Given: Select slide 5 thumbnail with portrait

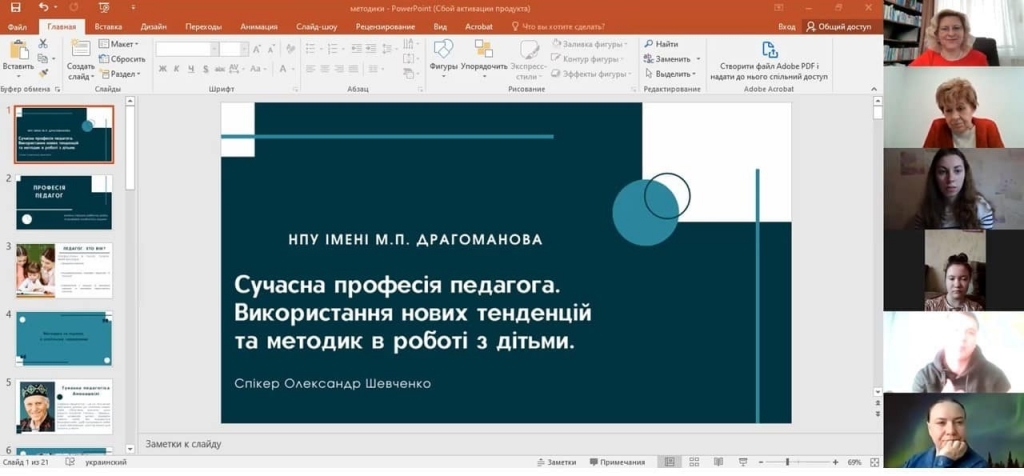Looking at the screenshot, I should pyautogui.click(x=64, y=406).
